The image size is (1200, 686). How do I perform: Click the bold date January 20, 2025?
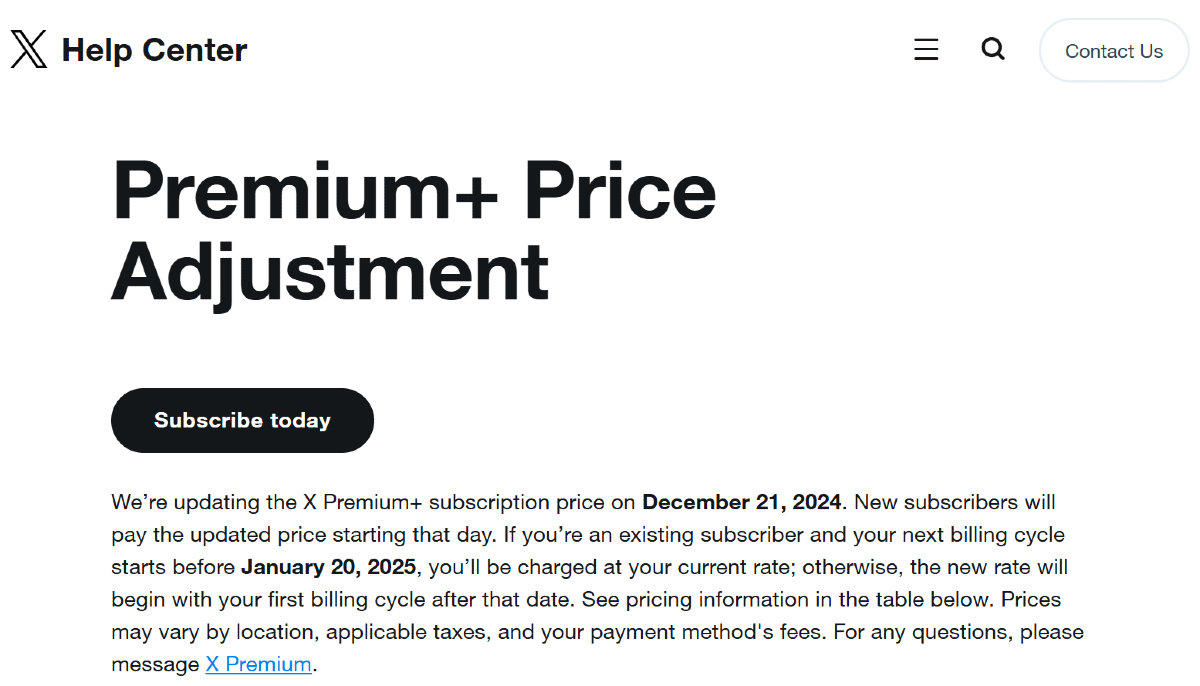pos(328,567)
